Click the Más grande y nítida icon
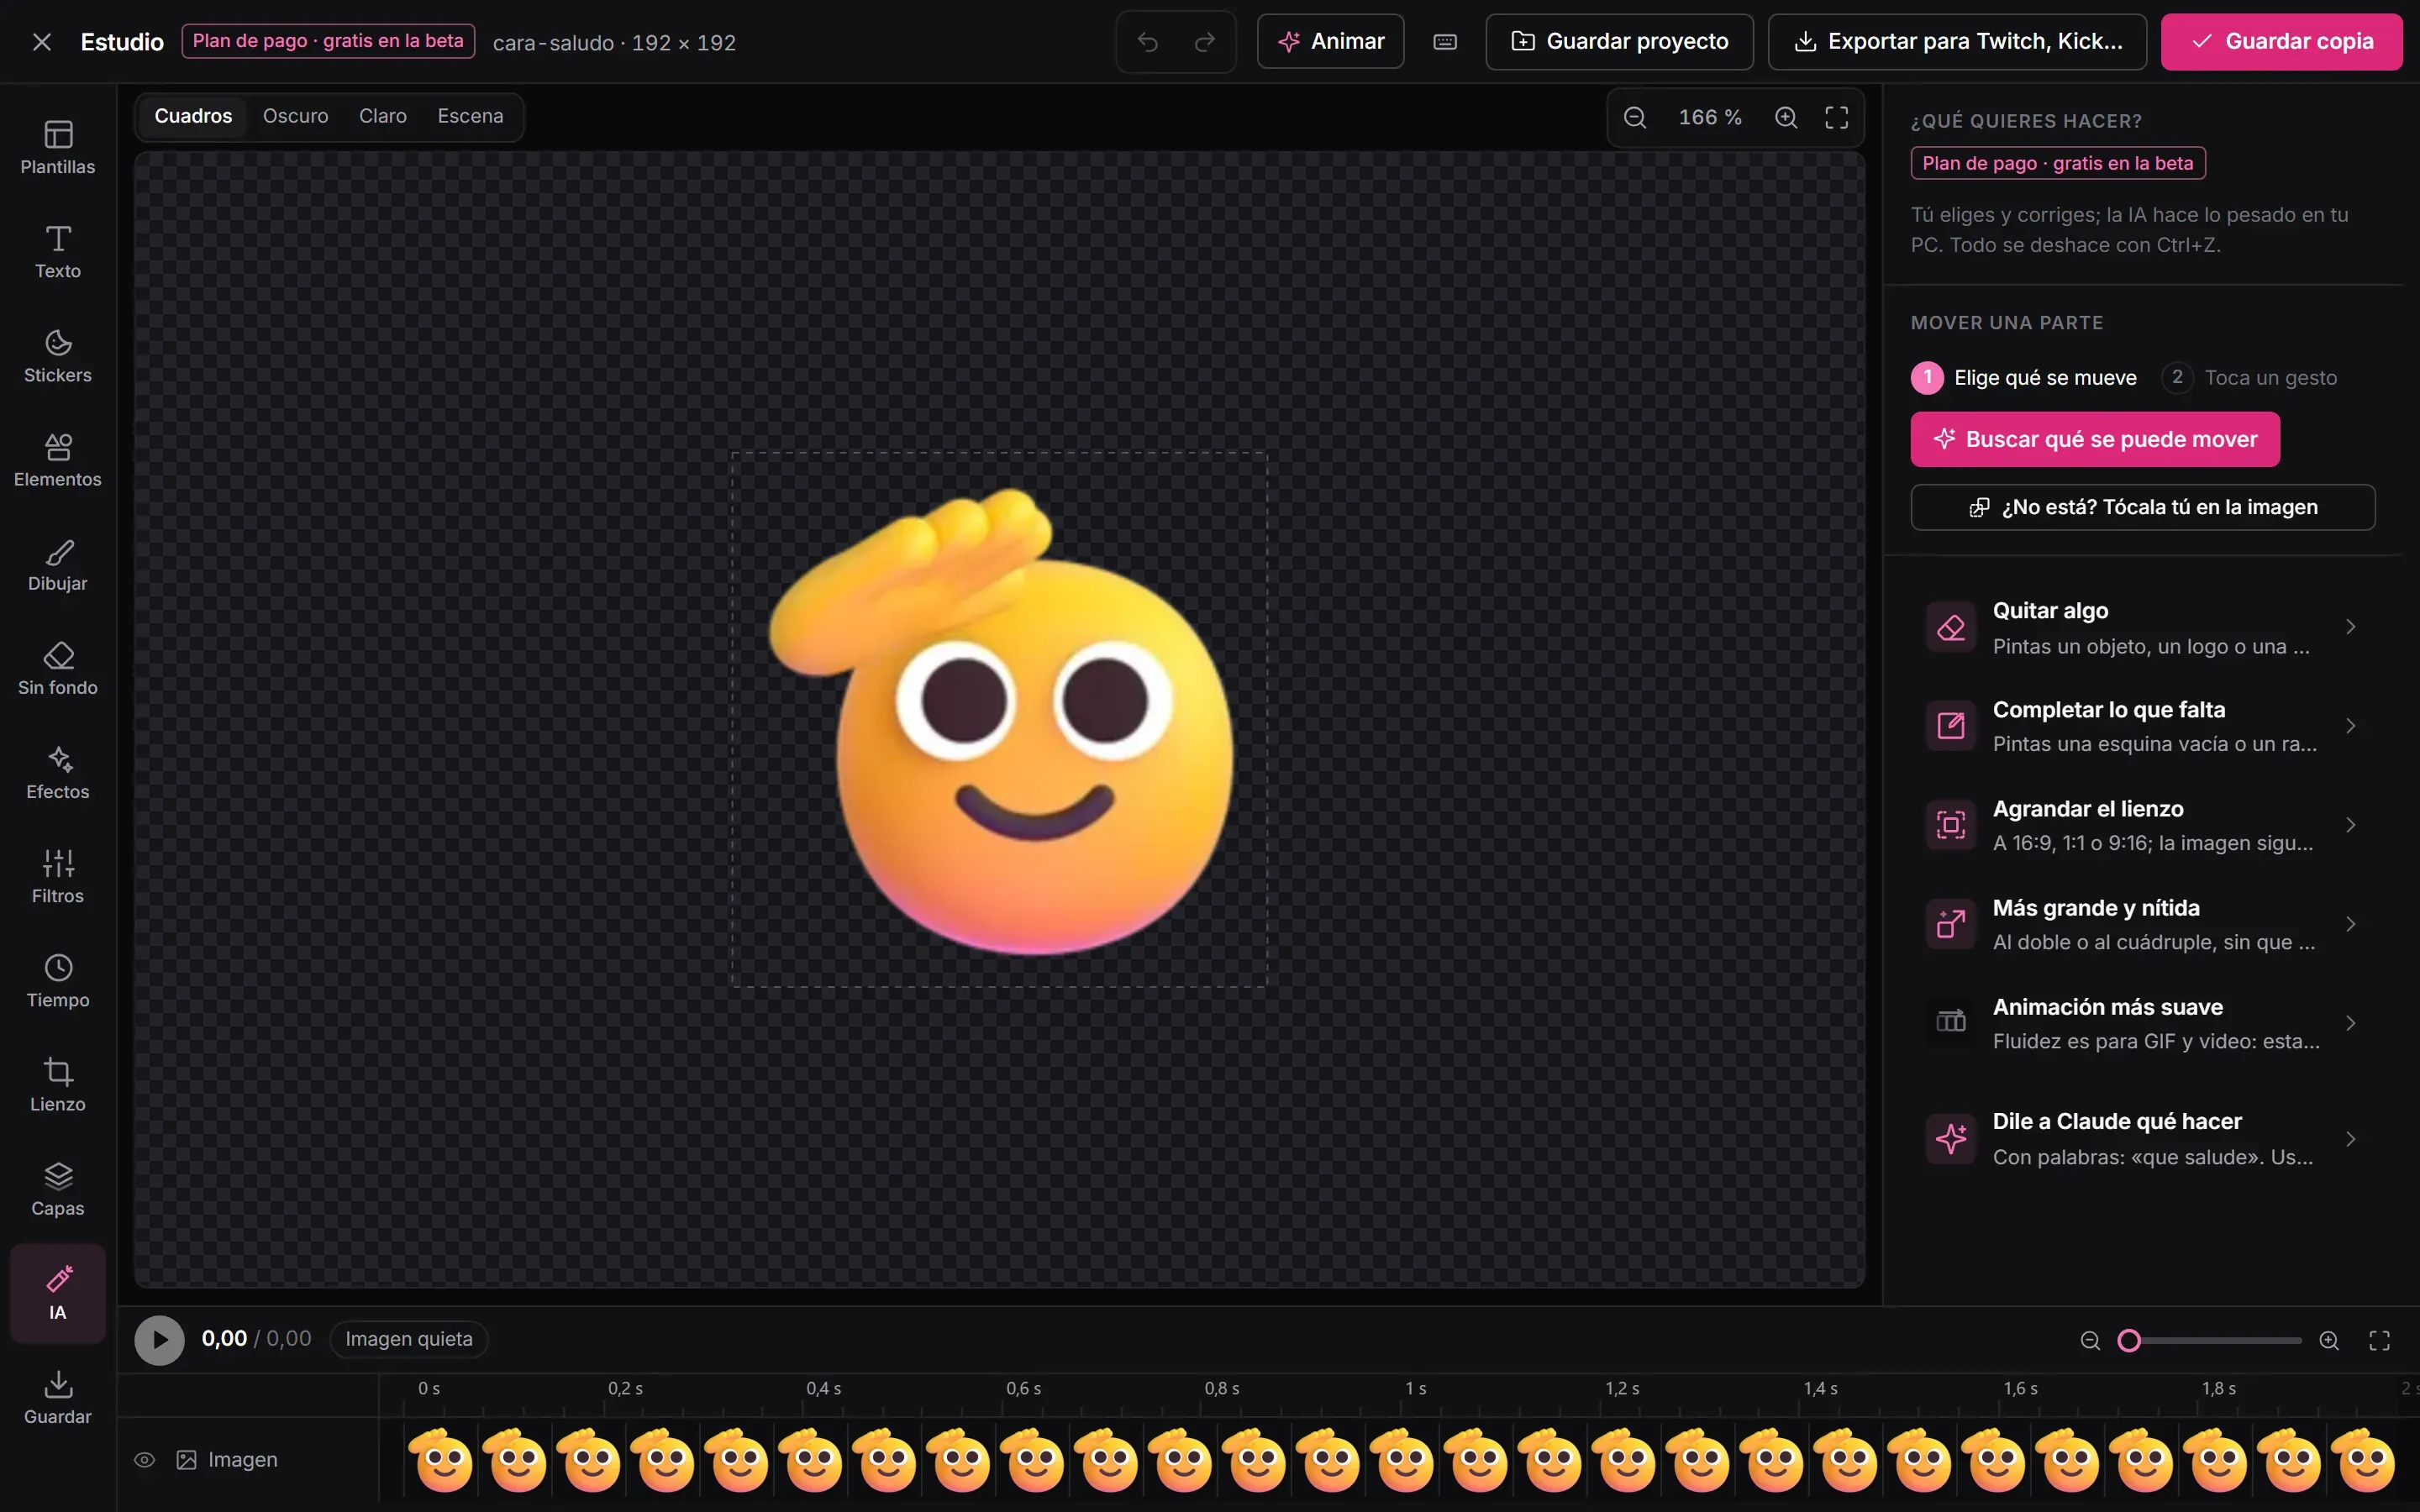 pyautogui.click(x=1951, y=924)
